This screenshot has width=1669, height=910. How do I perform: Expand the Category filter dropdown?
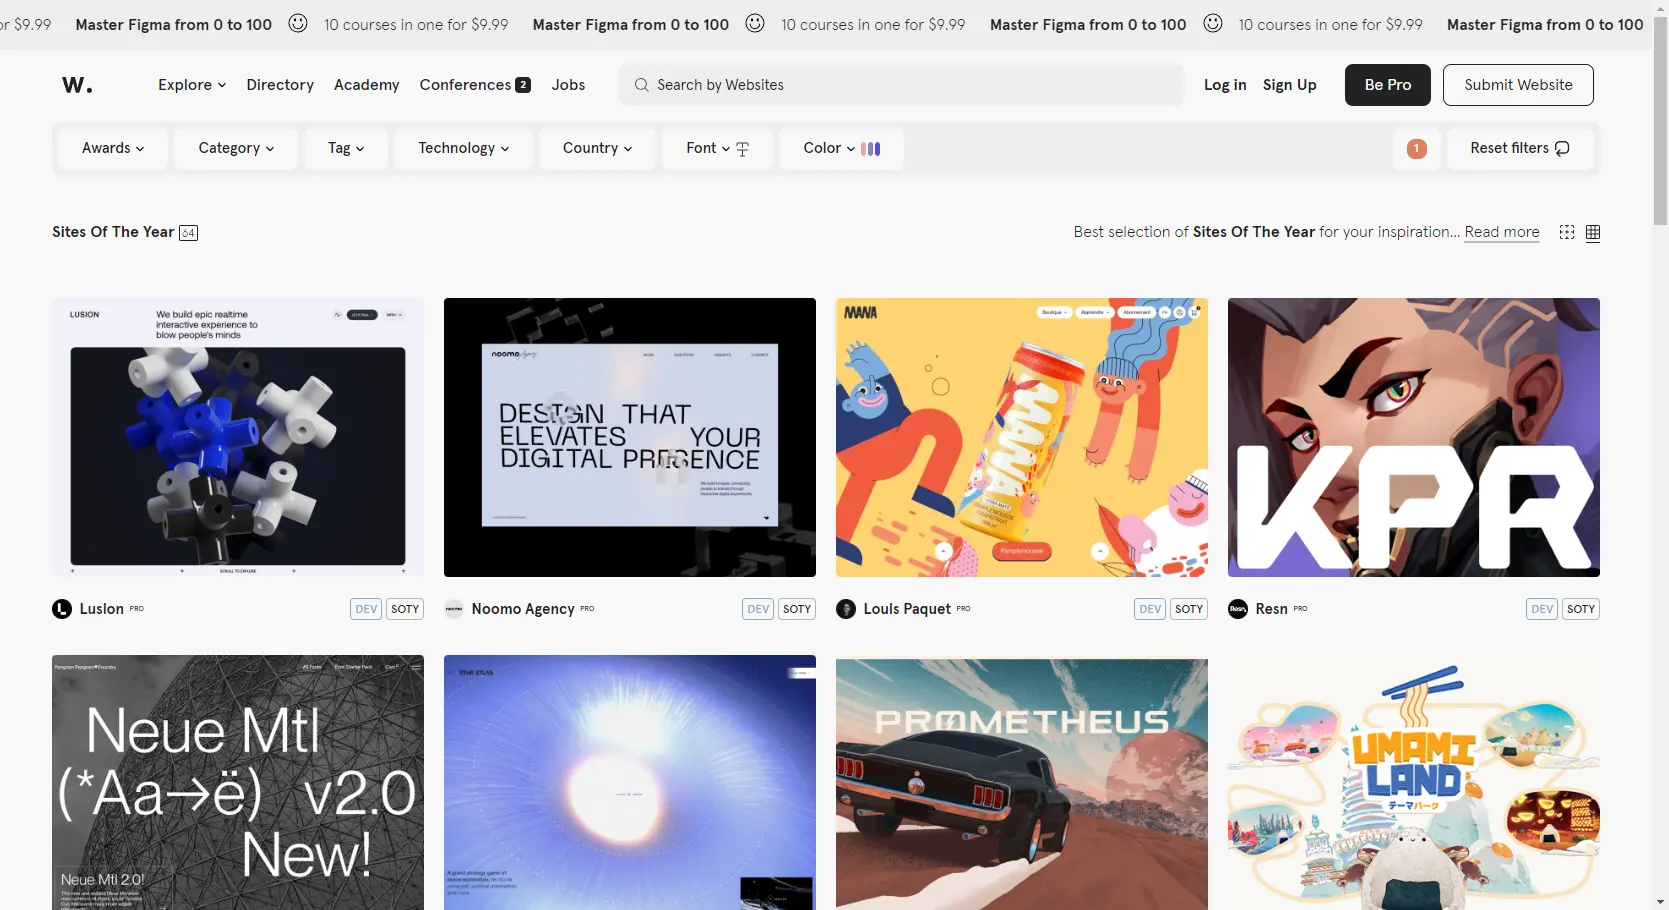[x=236, y=148]
